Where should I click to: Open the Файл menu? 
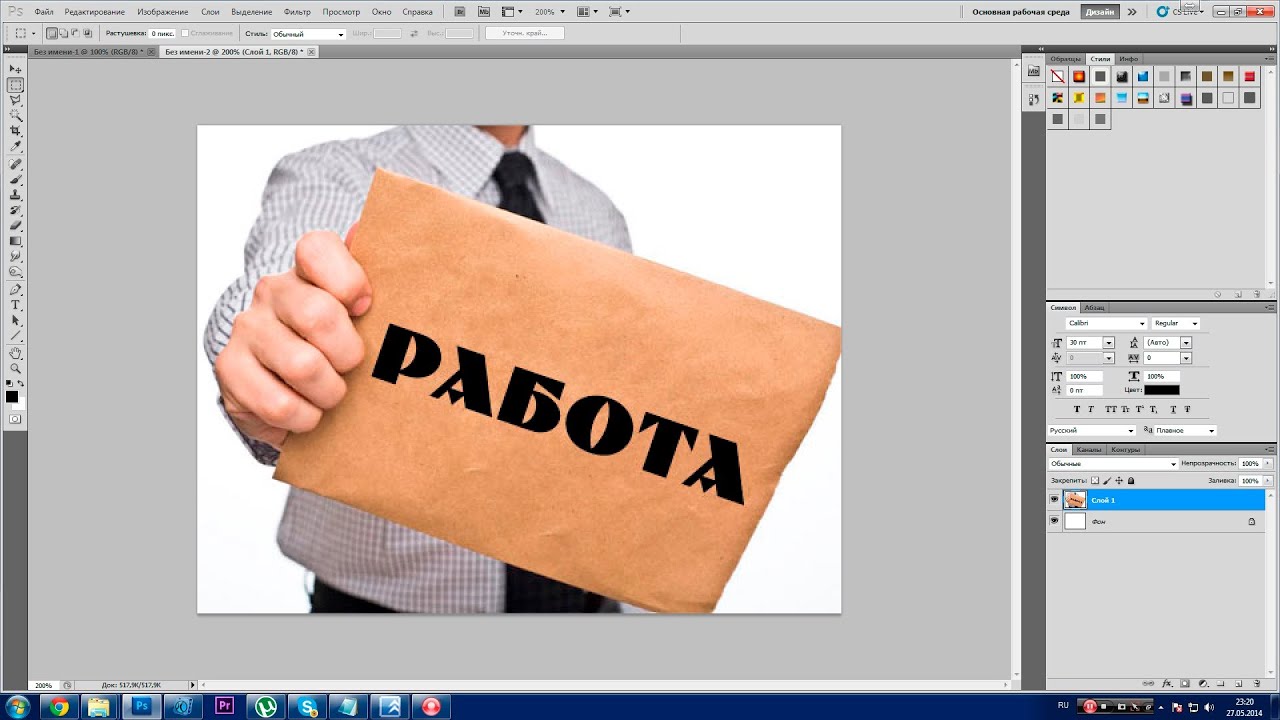click(44, 11)
